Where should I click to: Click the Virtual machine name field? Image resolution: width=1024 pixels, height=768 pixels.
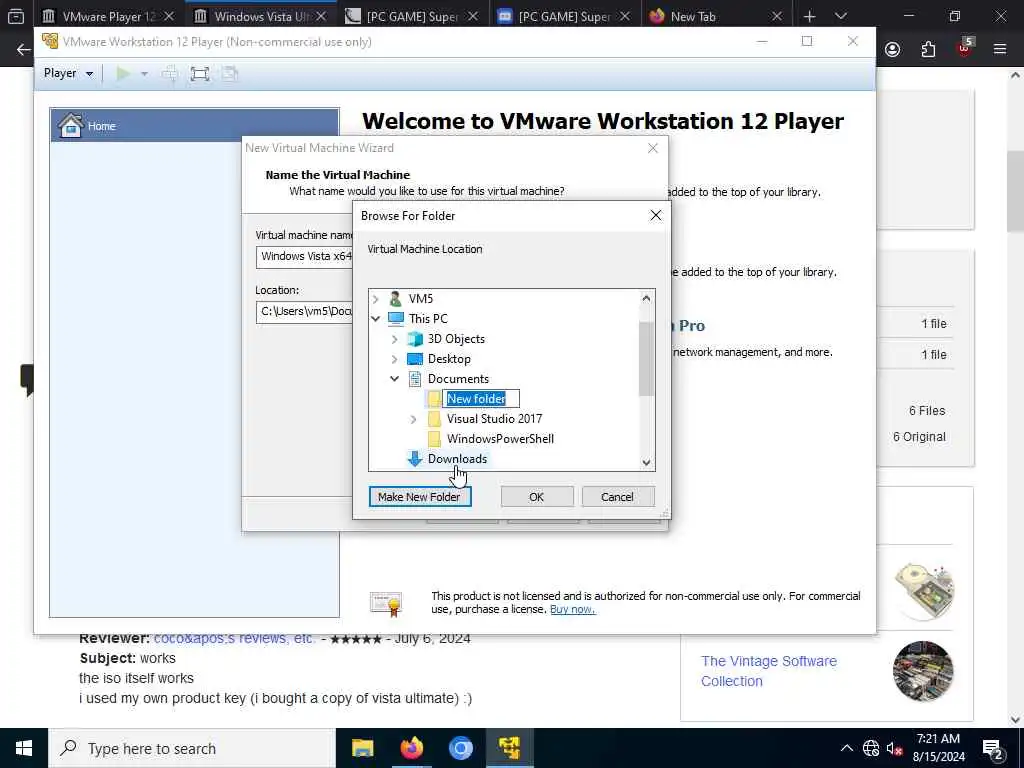point(304,257)
